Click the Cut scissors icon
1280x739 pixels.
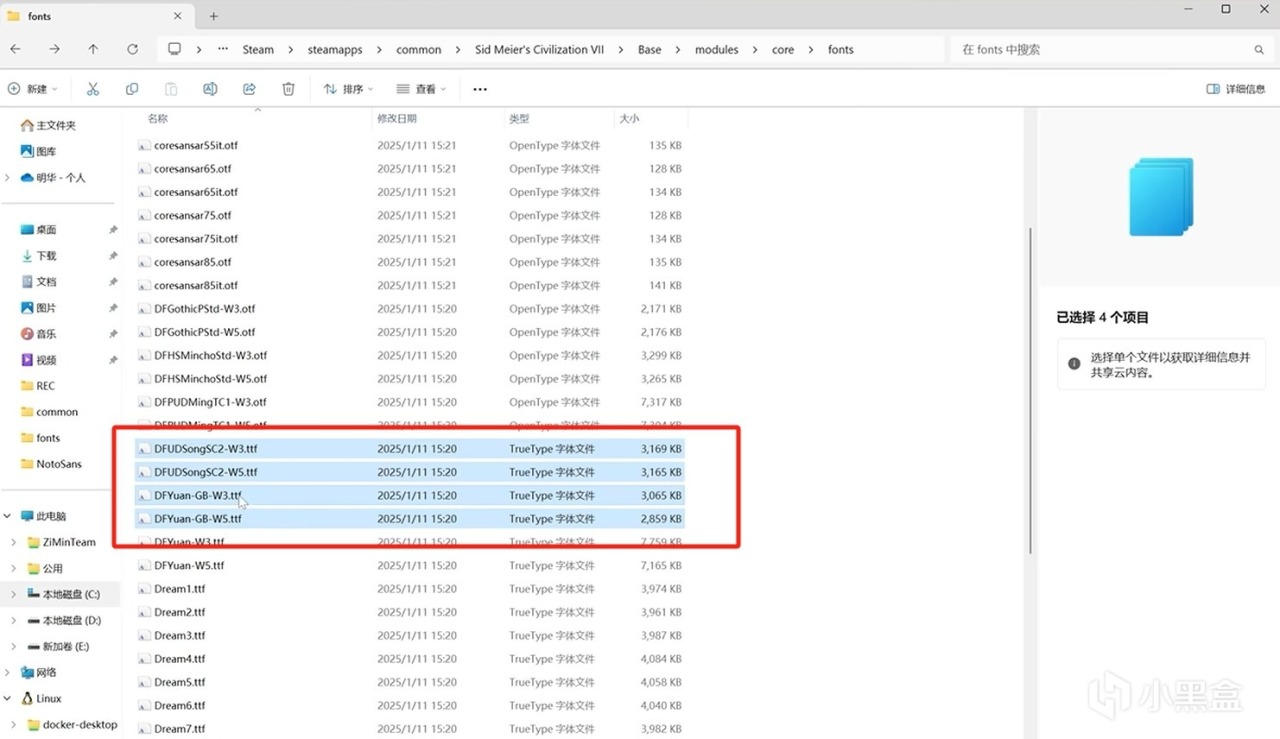[93, 89]
